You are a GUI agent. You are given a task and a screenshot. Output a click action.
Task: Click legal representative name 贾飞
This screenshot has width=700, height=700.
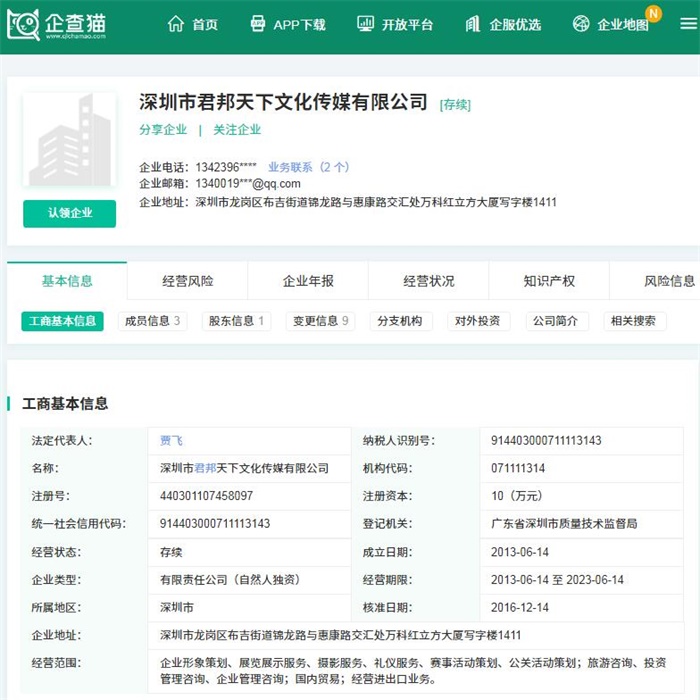171,440
